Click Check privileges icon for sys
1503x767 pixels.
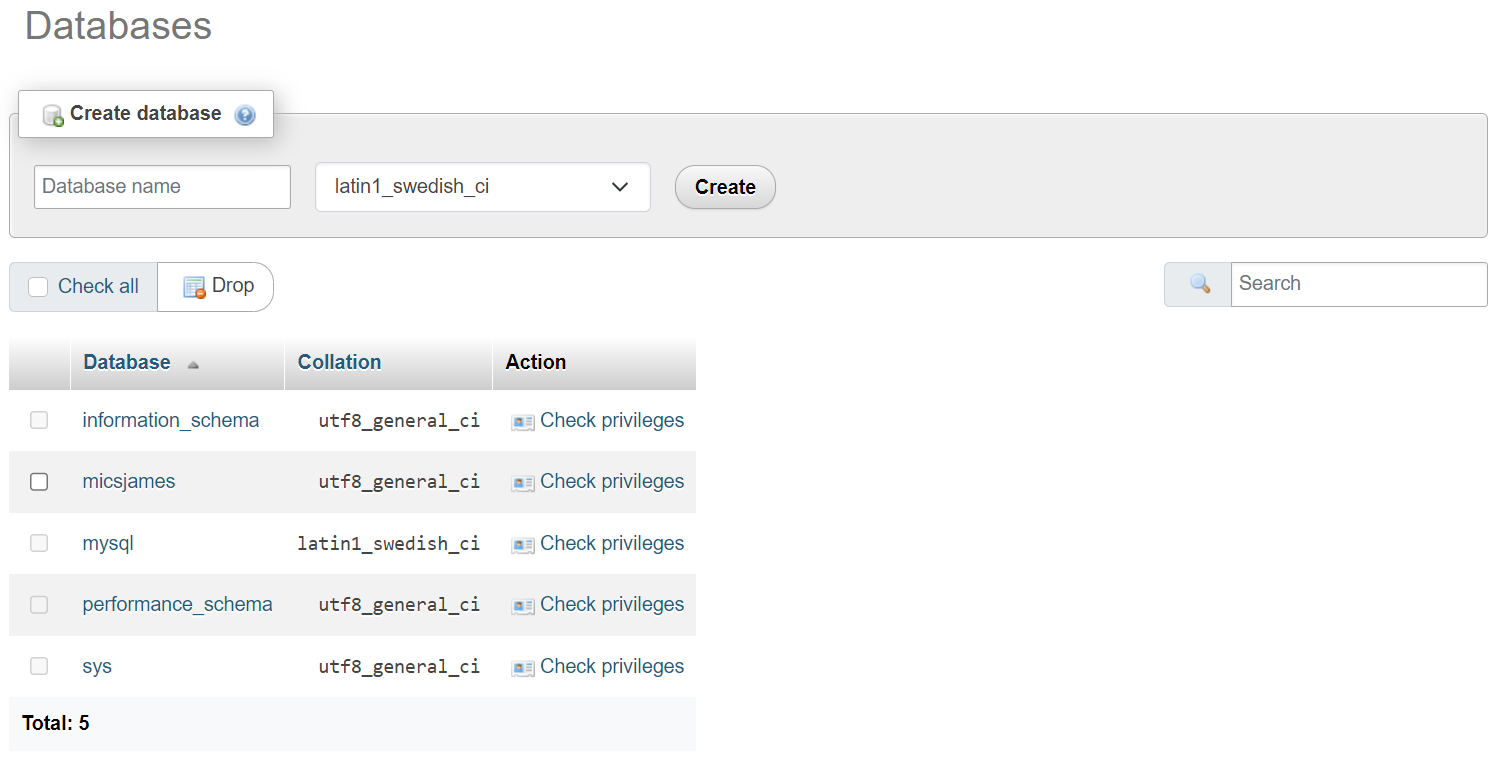pos(522,666)
